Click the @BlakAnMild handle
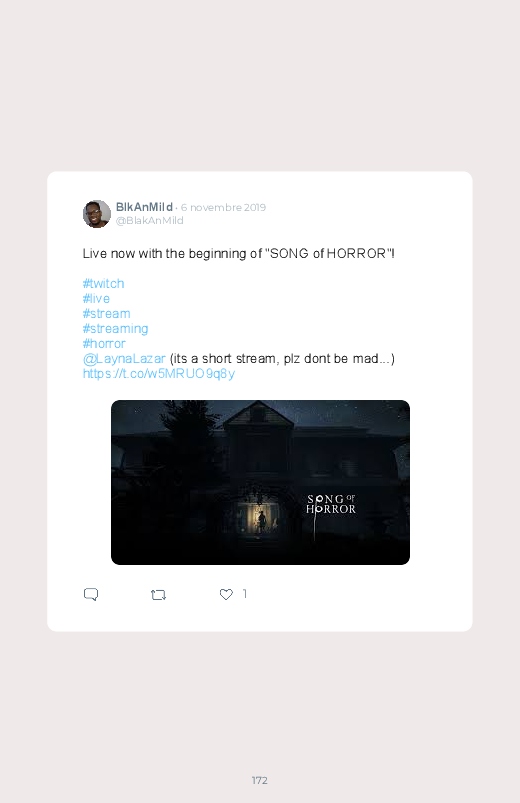 pyautogui.click(x=150, y=220)
